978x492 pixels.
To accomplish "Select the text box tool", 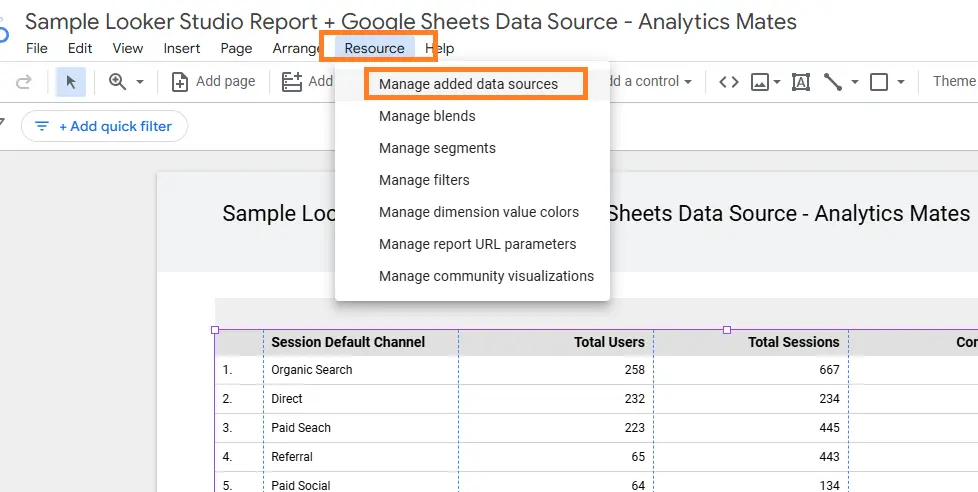I will click(x=801, y=82).
